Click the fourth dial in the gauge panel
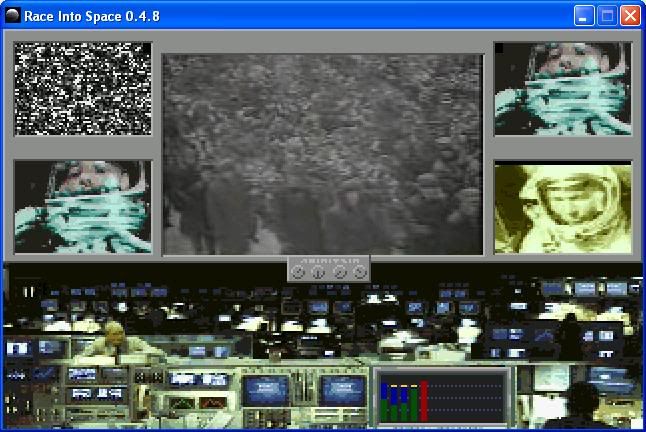 click(x=360, y=272)
